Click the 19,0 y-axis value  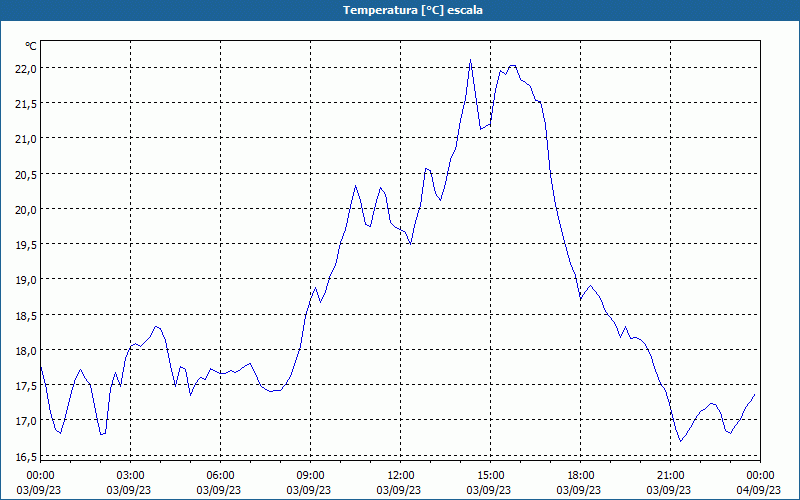tap(25, 280)
